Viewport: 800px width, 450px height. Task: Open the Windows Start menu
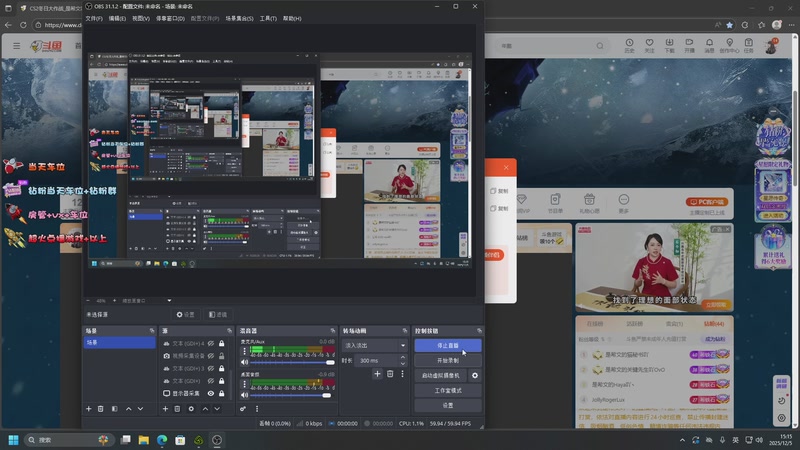[x=13, y=440]
